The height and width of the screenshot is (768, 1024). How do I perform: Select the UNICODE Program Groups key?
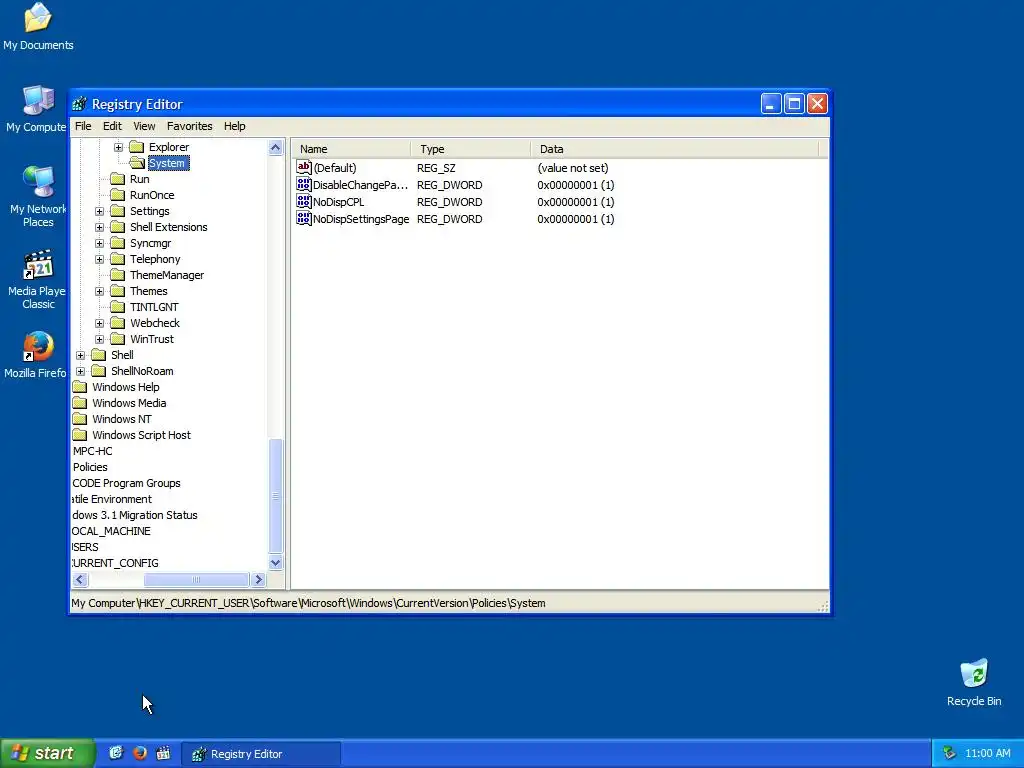point(126,483)
